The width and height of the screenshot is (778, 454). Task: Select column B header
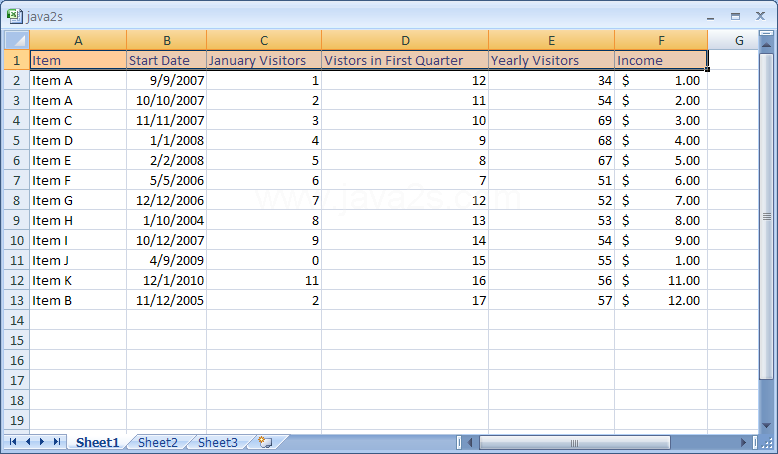click(x=167, y=40)
